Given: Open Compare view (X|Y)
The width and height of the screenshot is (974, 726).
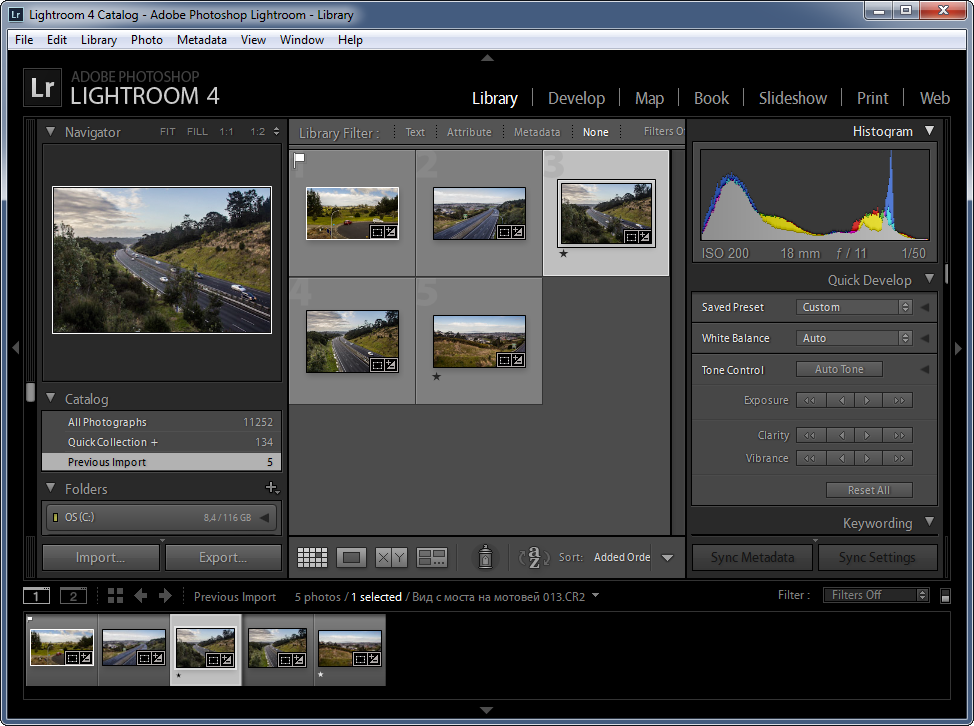Looking at the screenshot, I should click(x=391, y=557).
